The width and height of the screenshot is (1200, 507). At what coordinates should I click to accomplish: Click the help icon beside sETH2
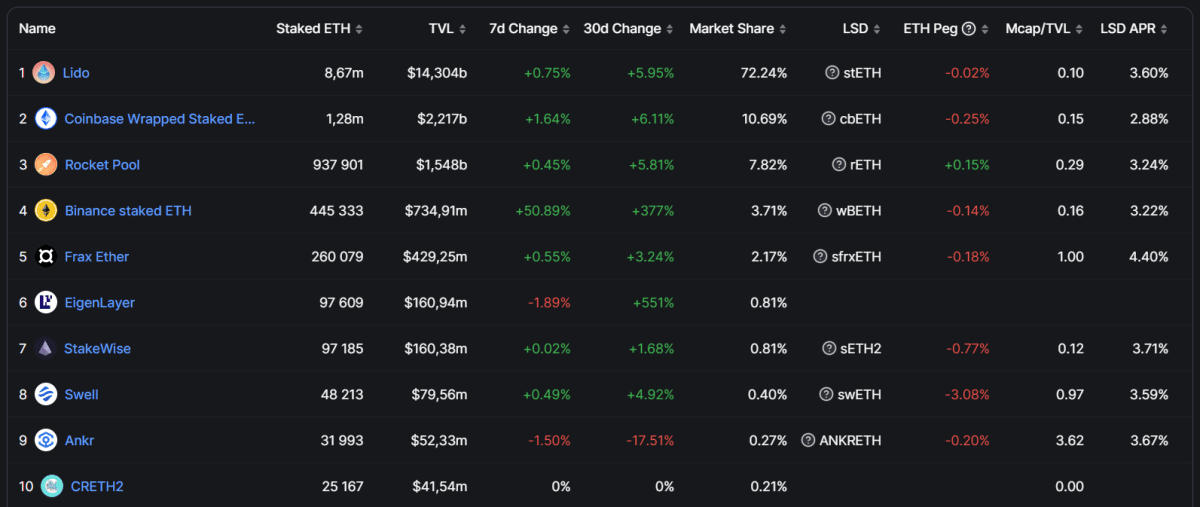click(829, 349)
